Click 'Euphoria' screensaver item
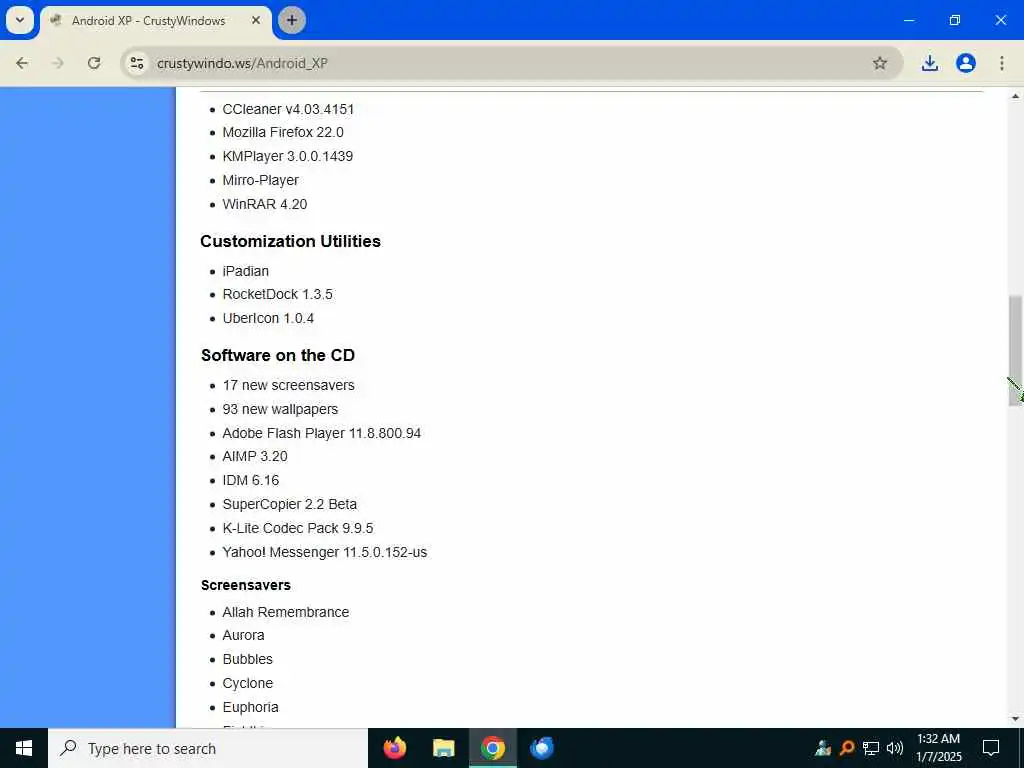Image resolution: width=1024 pixels, height=768 pixels. click(x=250, y=708)
